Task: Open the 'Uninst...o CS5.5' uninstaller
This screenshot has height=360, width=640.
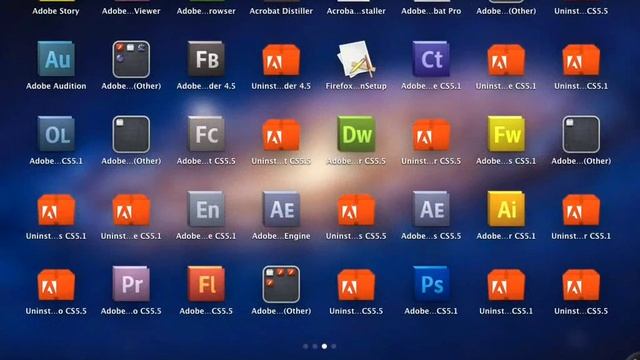Action: (56, 285)
